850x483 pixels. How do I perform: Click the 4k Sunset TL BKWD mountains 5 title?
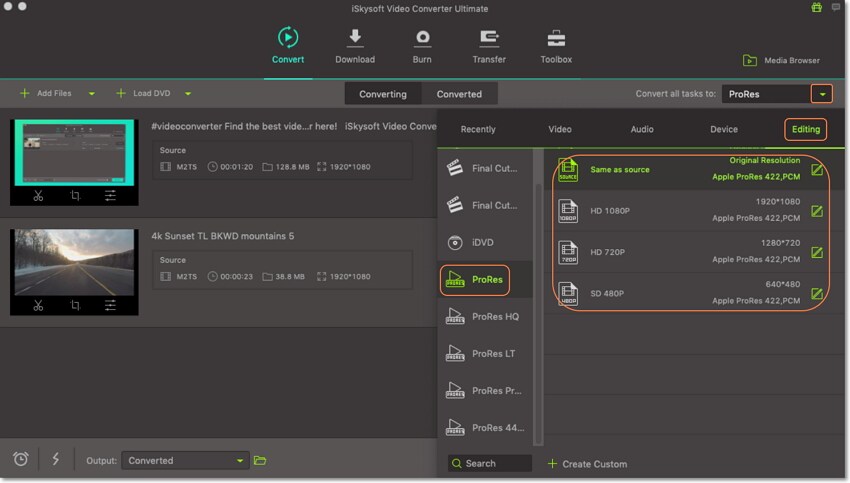click(x=223, y=236)
